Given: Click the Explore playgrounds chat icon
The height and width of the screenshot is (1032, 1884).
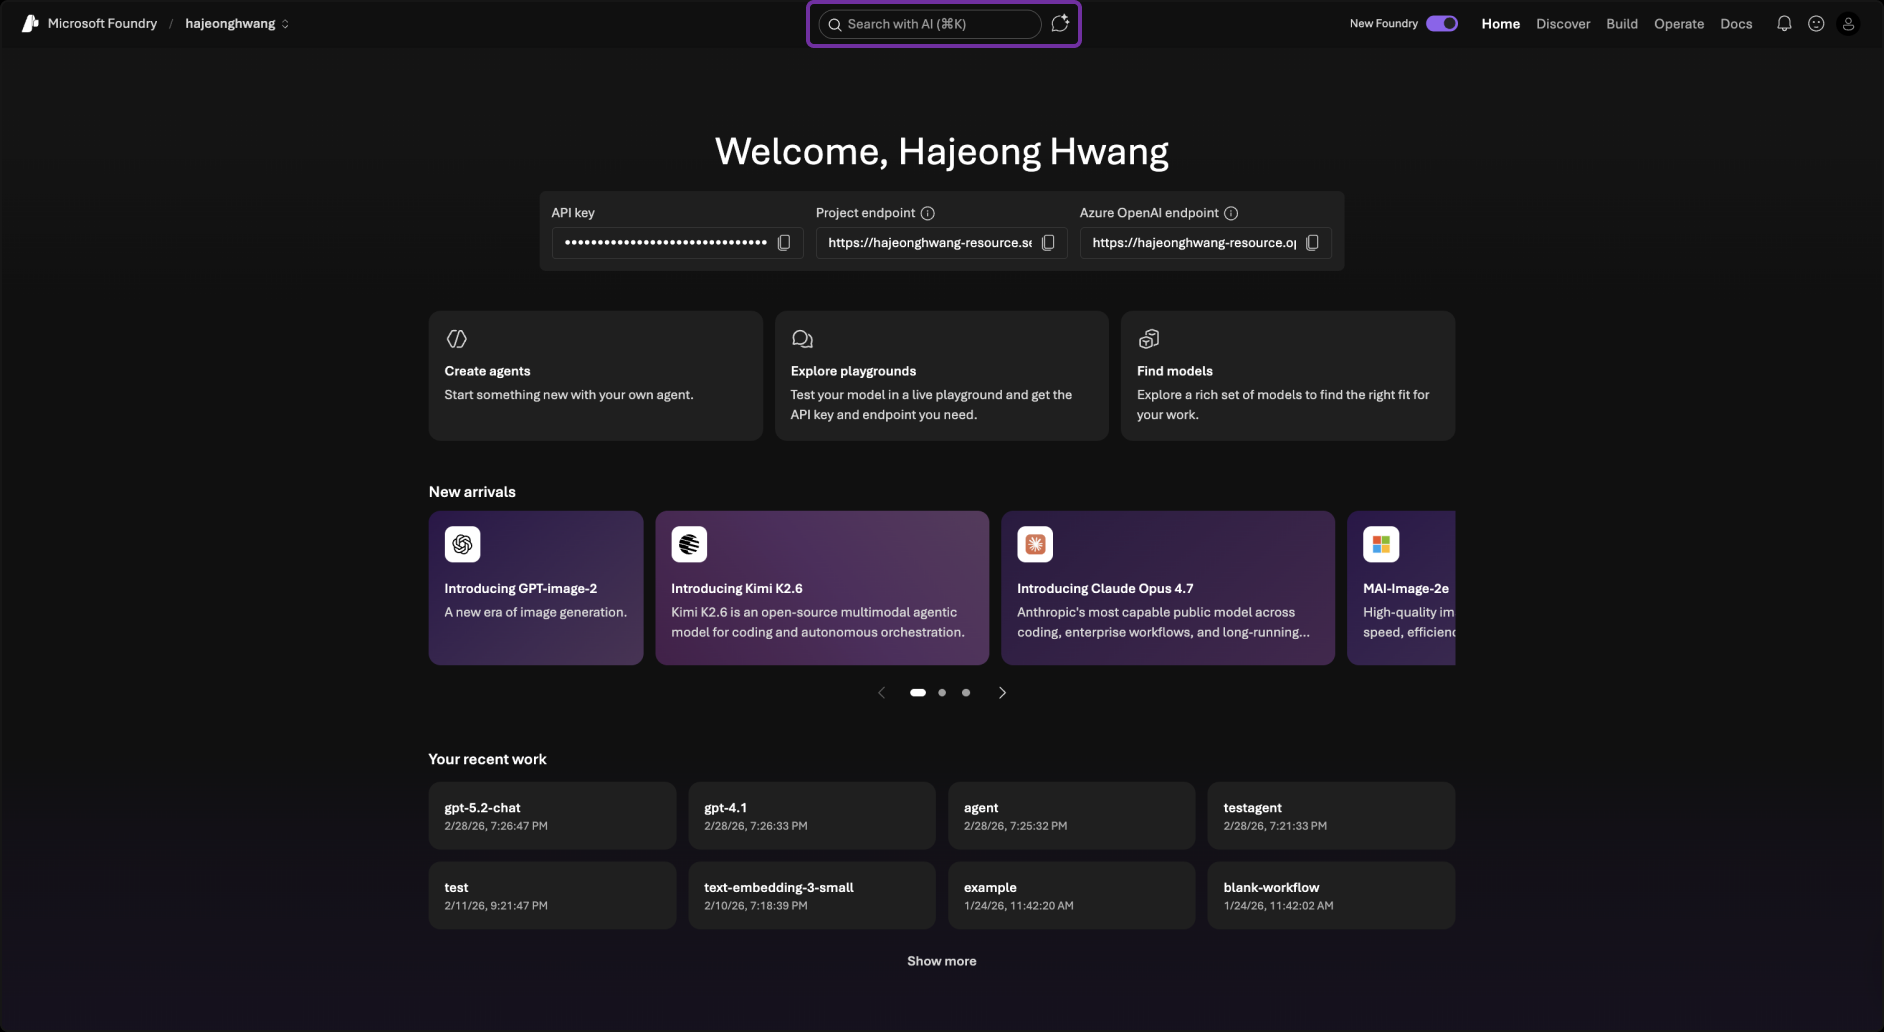Looking at the screenshot, I should coord(802,339).
